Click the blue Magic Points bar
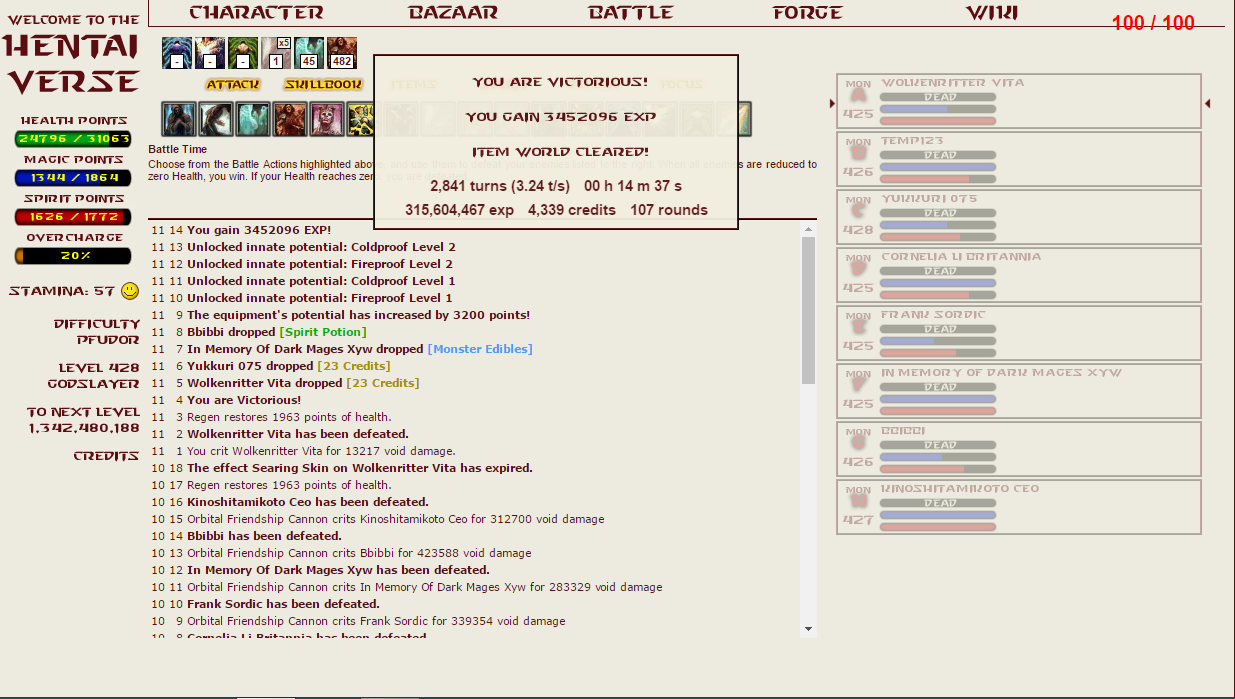Screen dimensions: 1235x699 [x=74, y=178]
